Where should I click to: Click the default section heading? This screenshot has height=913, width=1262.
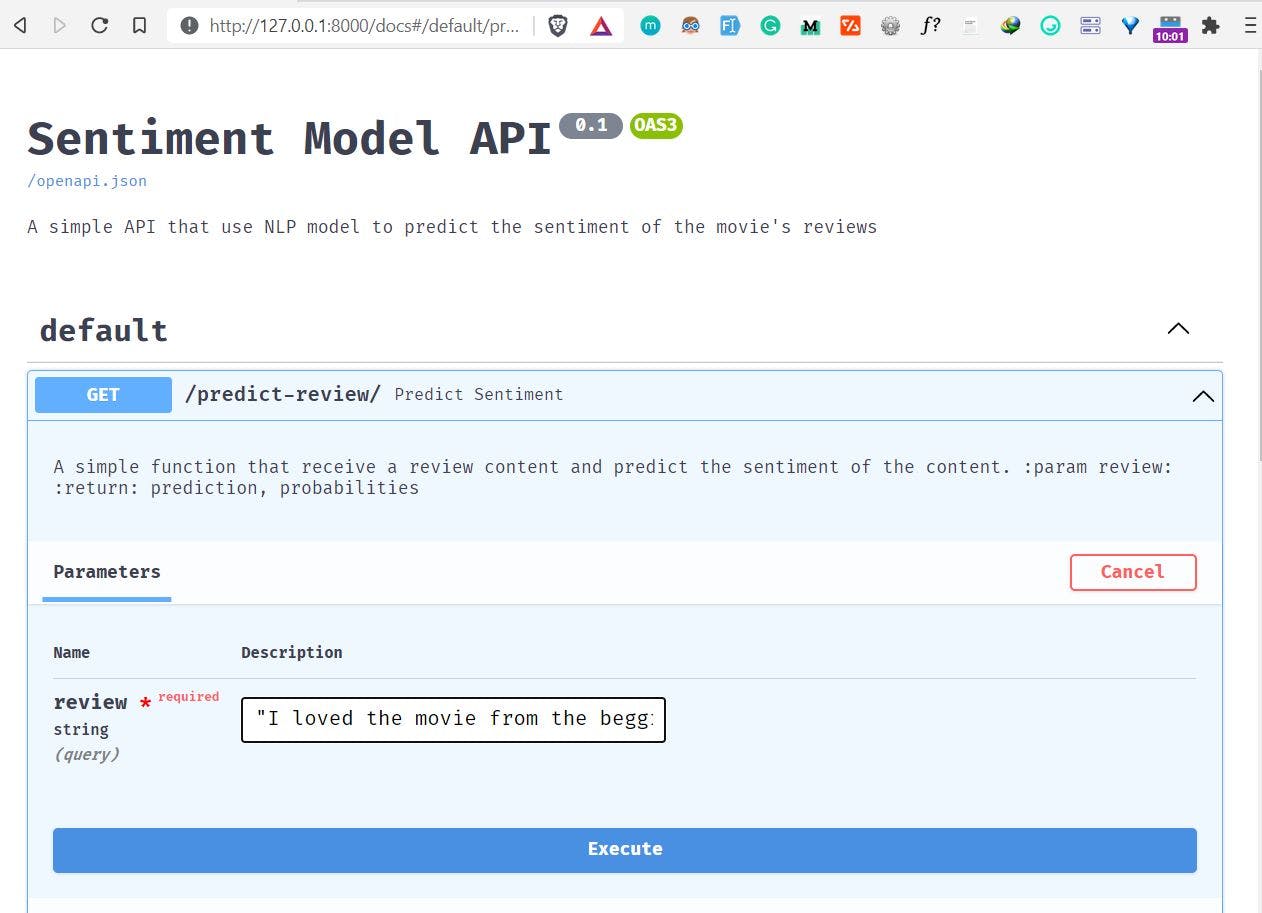pos(104,331)
